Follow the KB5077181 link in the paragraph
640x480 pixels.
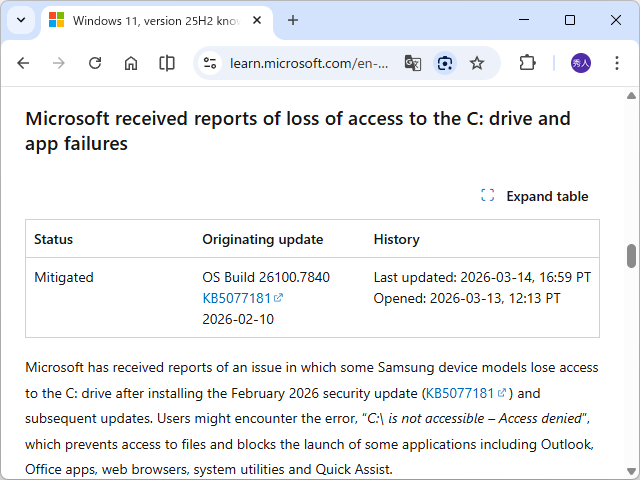tap(460, 393)
